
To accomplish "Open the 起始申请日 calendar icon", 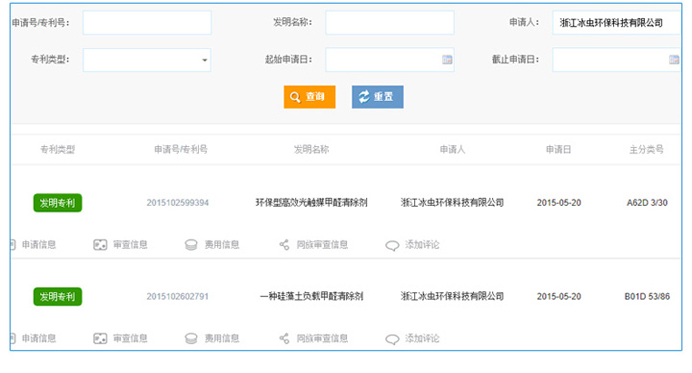I will (447, 60).
